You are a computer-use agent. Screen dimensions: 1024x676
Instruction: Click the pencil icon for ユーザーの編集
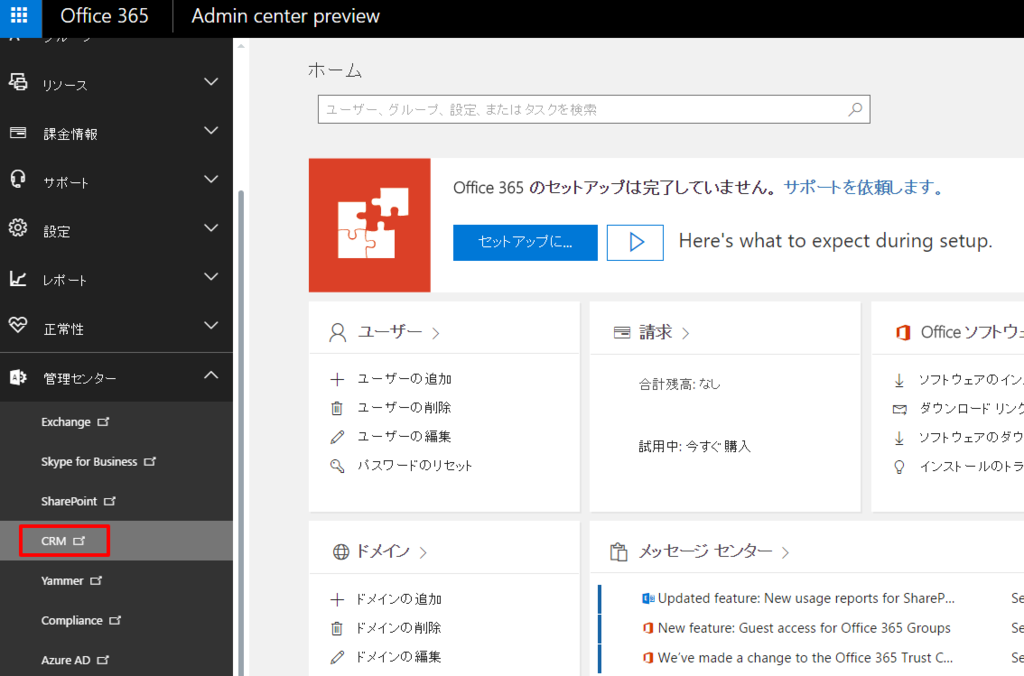tap(337, 437)
